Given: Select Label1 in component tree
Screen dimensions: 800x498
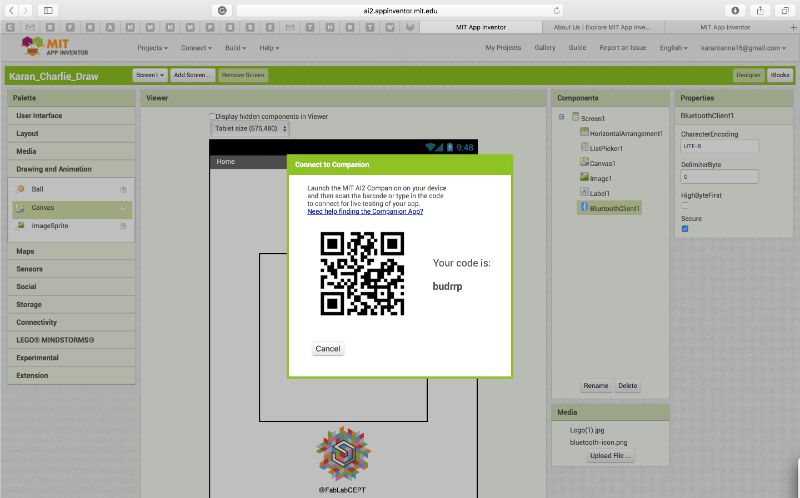Looking at the screenshot, I should [595, 193].
